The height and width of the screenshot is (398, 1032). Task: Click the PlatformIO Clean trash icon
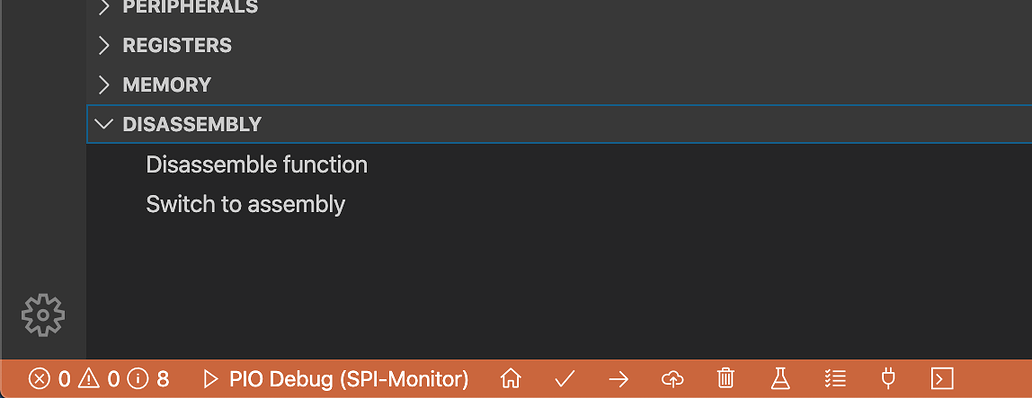pos(725,378)
